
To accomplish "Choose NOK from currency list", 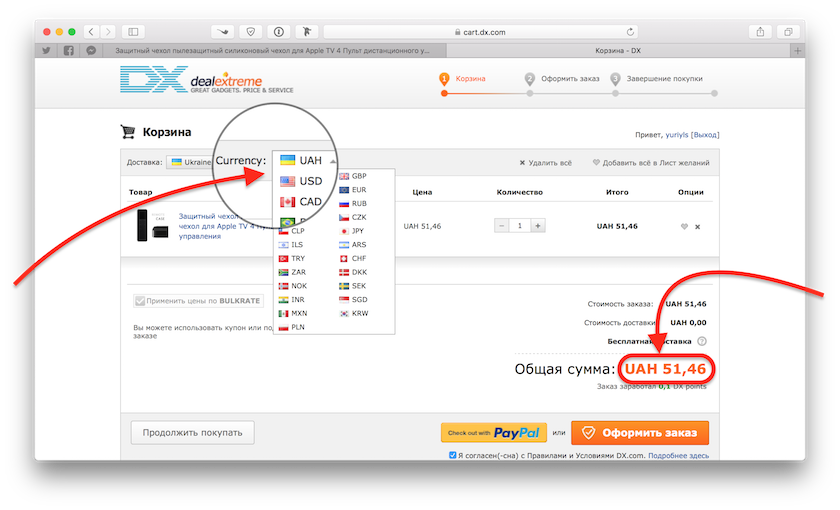I will point(293,286).
